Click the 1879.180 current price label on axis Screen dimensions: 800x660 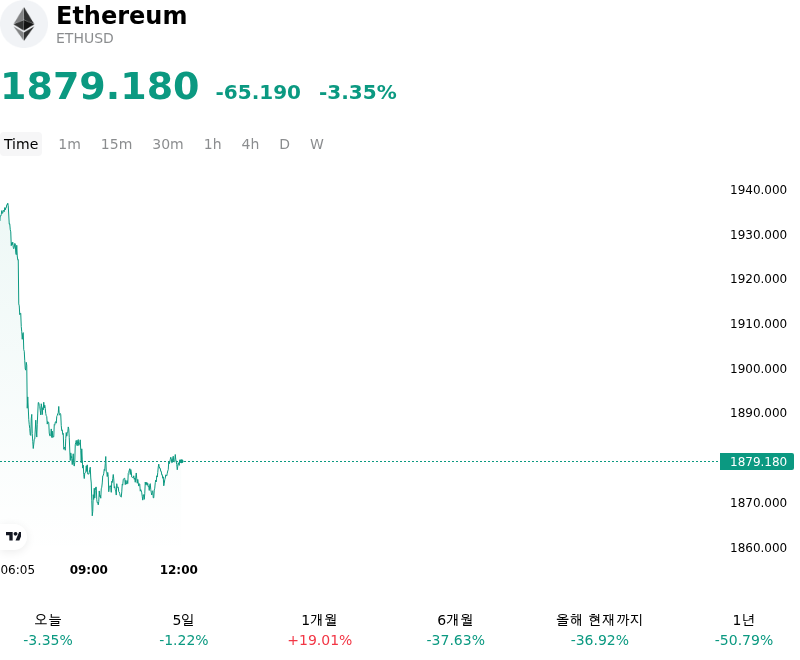(x=757, y=462)
